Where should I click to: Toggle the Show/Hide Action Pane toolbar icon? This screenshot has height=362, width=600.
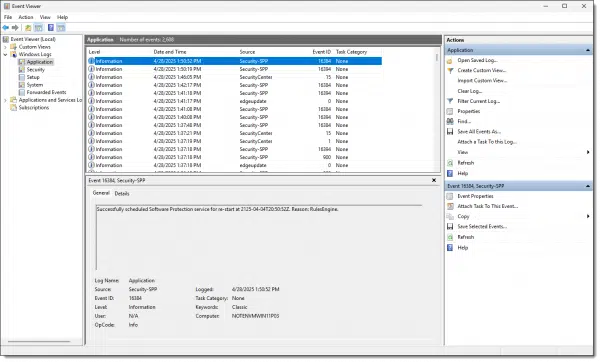pyautogui.click(x=61, y=28)
